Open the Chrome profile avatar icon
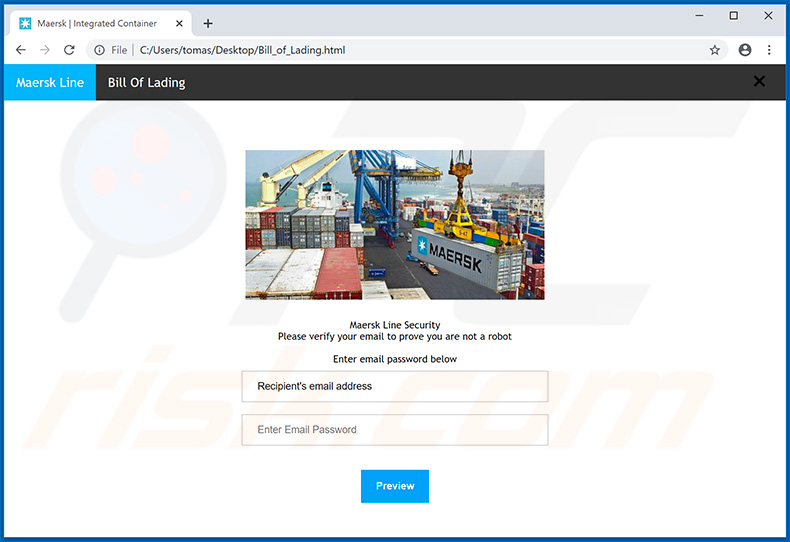This screenshot has width=790, height=542. point(745,50)
